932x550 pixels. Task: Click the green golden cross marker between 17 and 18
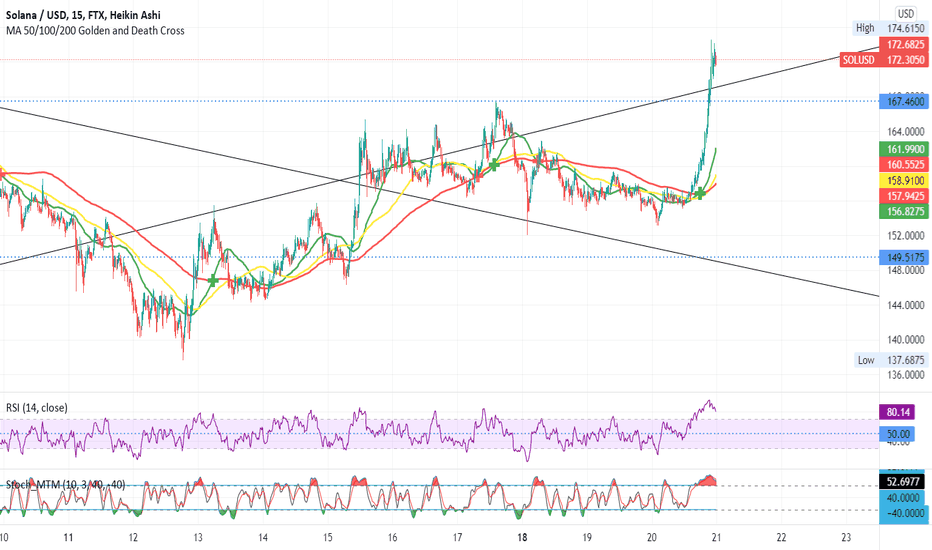(493, 165)
